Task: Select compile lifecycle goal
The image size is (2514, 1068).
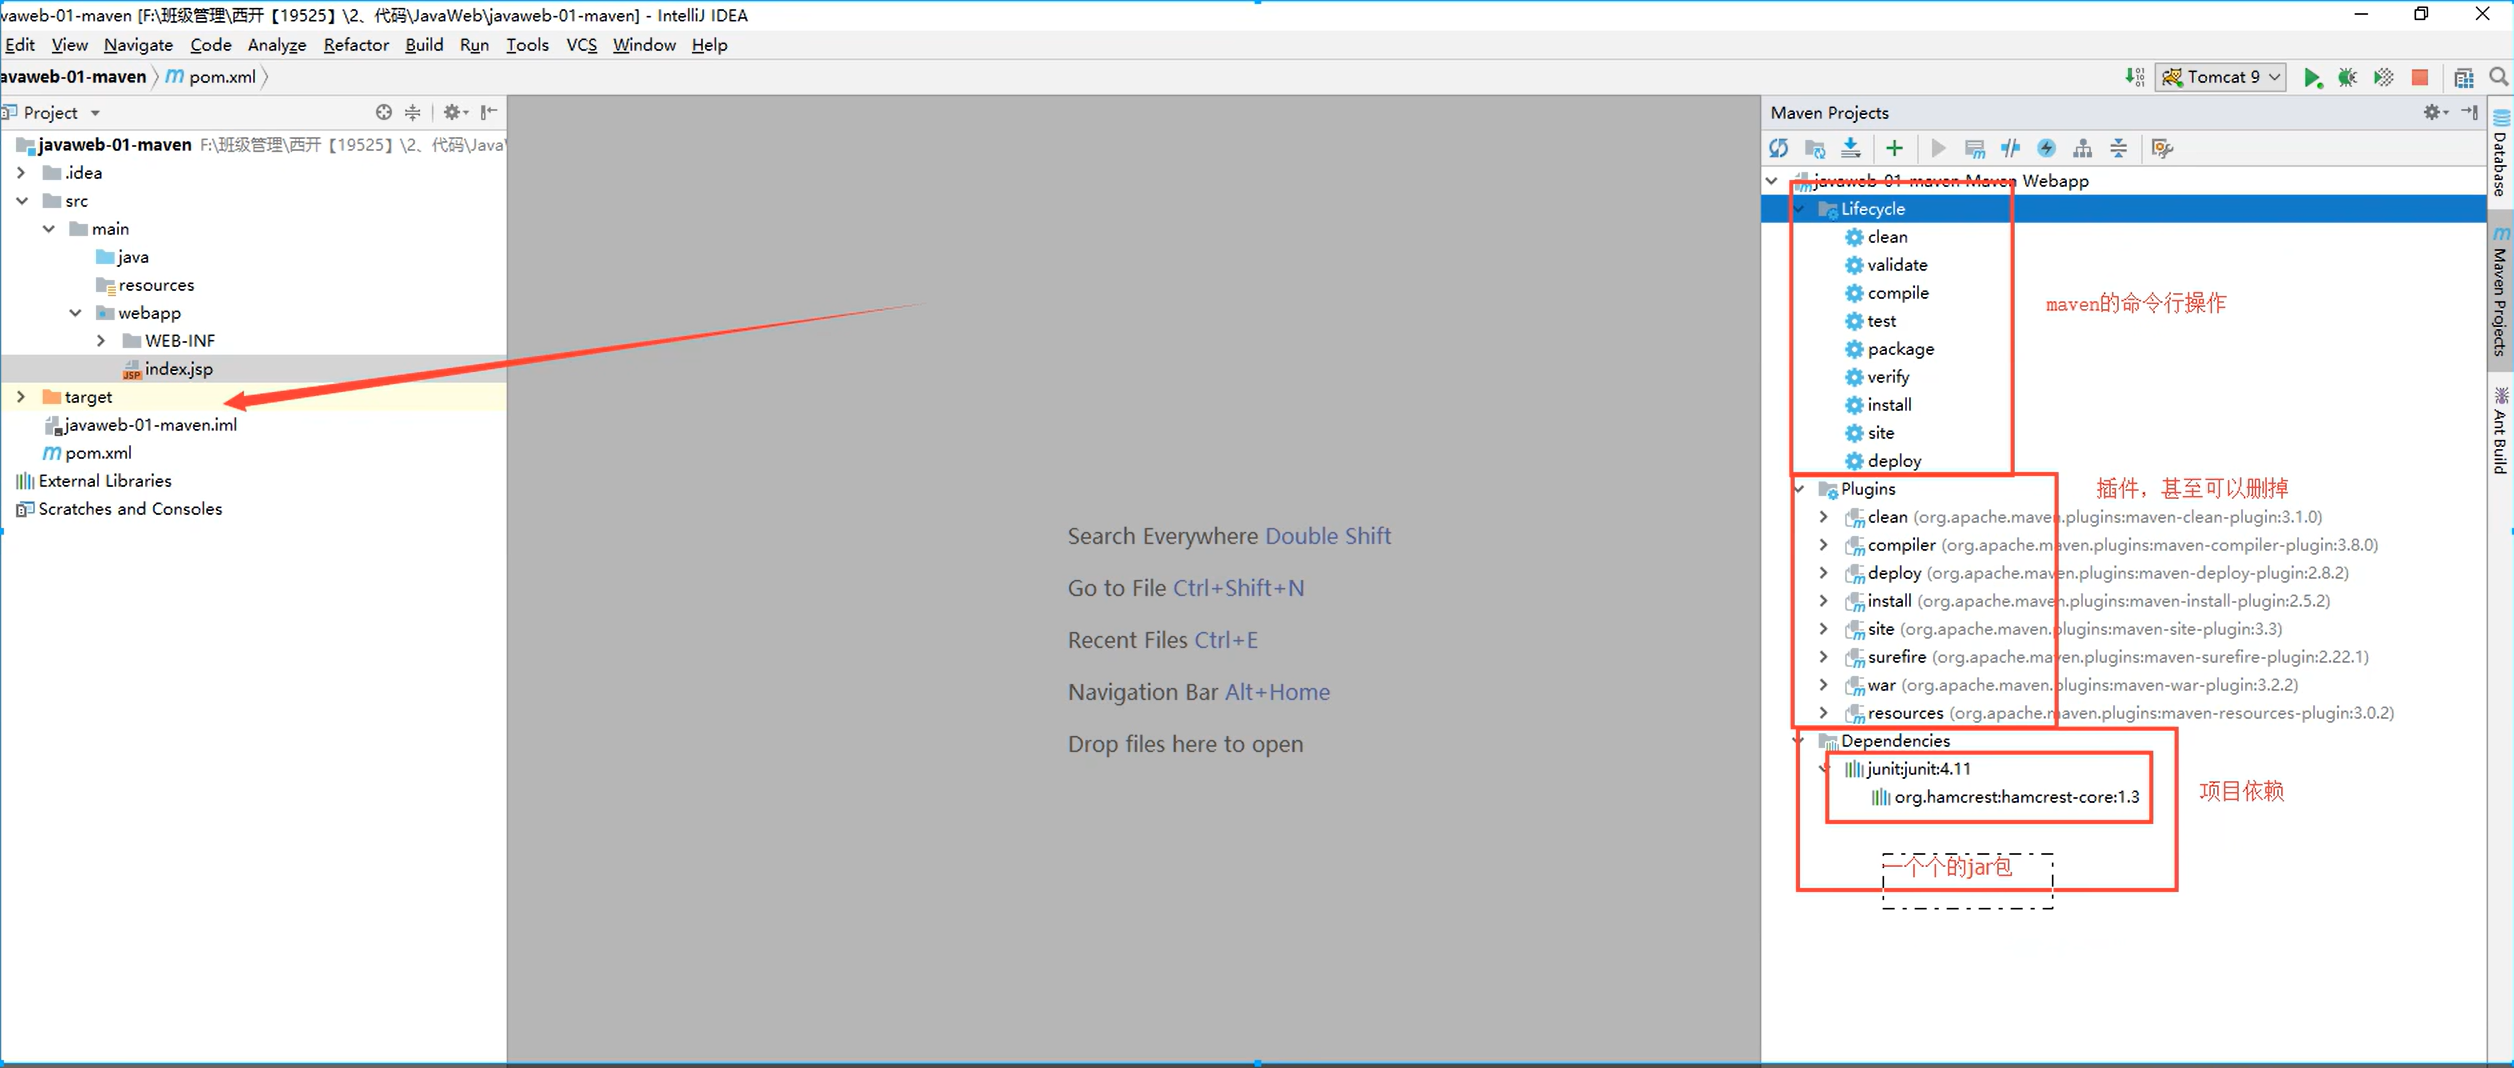Action: click(x=1886, y=292)
